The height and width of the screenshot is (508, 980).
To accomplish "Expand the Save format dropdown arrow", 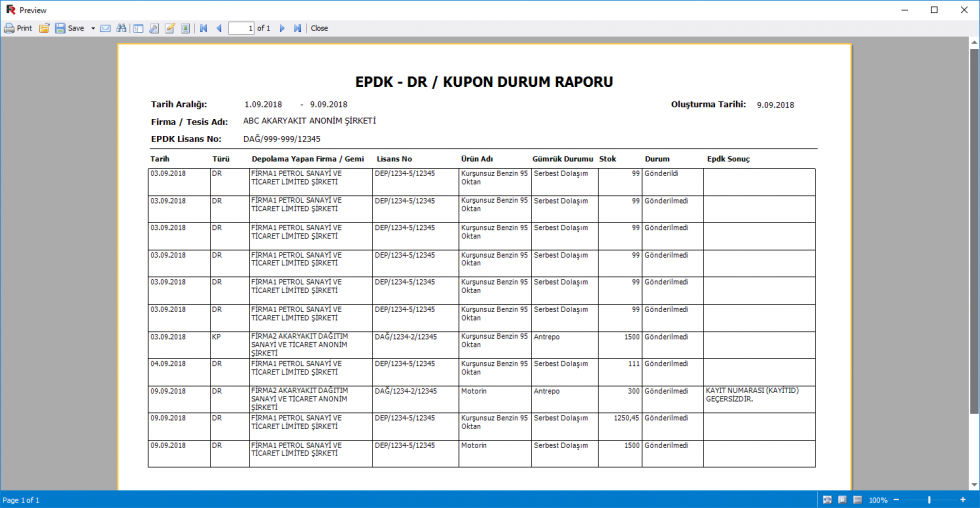I will pos(93,28).
